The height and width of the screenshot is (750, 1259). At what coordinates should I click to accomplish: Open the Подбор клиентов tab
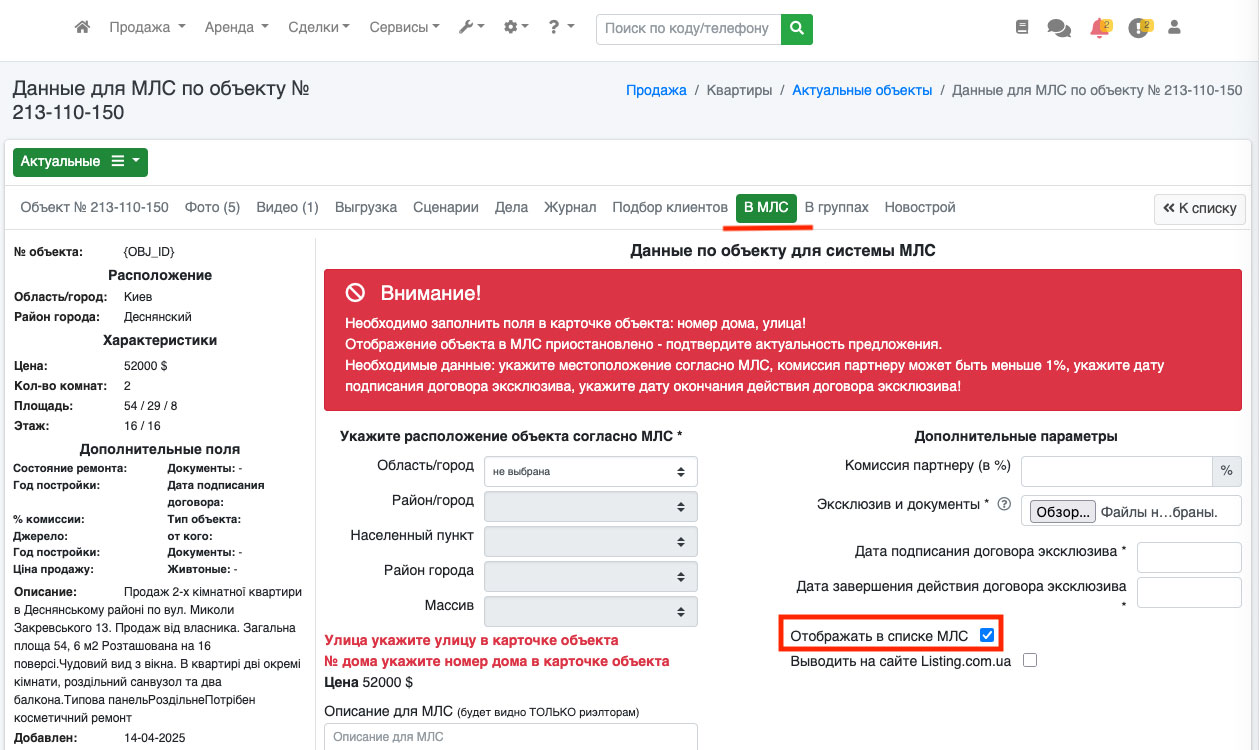click(x=669, y=207)
